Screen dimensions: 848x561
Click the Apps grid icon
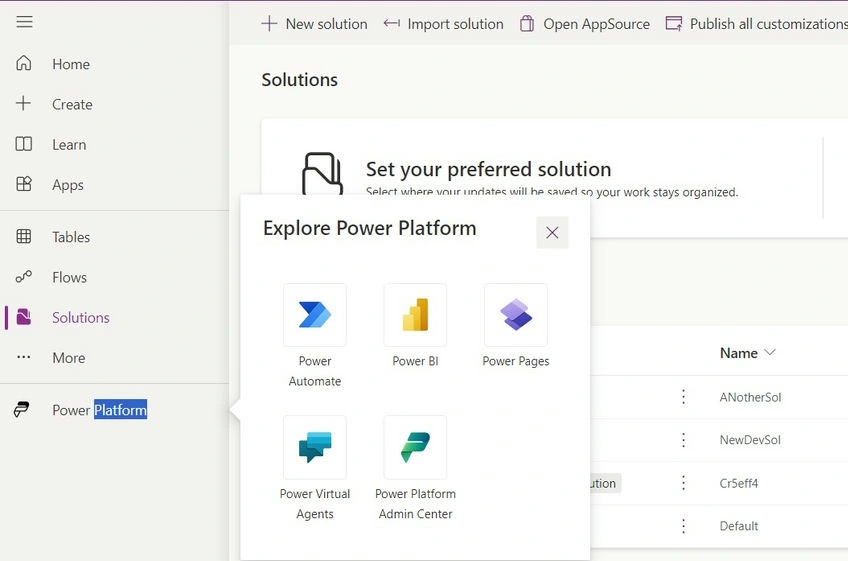coord(24,184)
